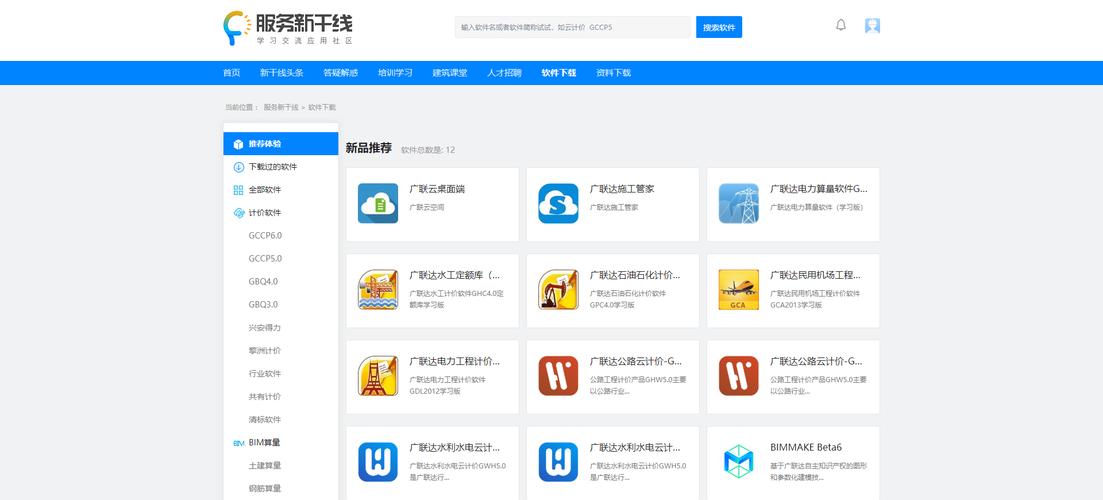Open the BIMMAKE Beta6 card title
Image resolution: width=1103 pixels, height=500 pixels.
point(806,447)
